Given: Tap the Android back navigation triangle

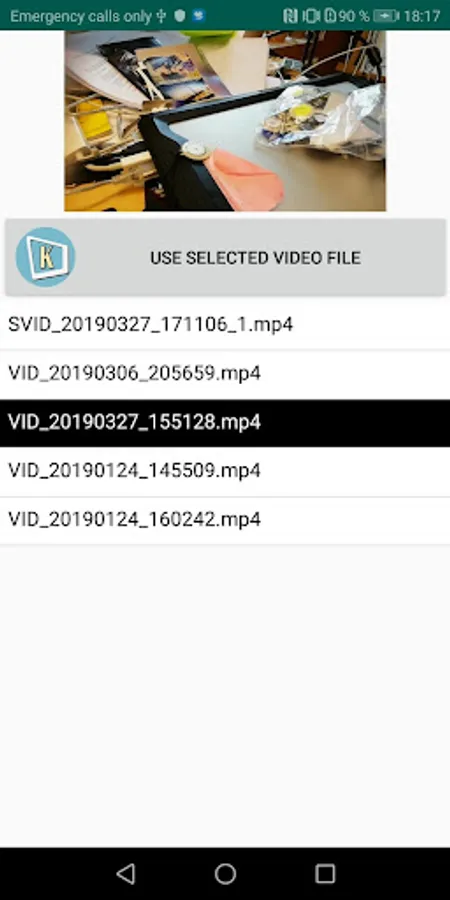Looking at the screenshot, I should 126,874.
